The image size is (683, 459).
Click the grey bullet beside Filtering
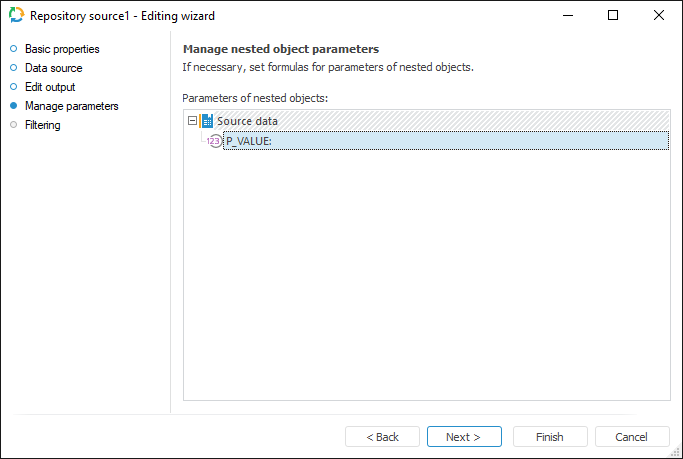click(x=13, y=125)
